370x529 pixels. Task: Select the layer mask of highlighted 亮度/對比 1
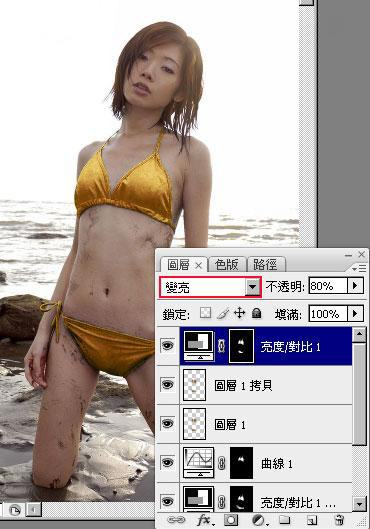(x=241, y=346)
